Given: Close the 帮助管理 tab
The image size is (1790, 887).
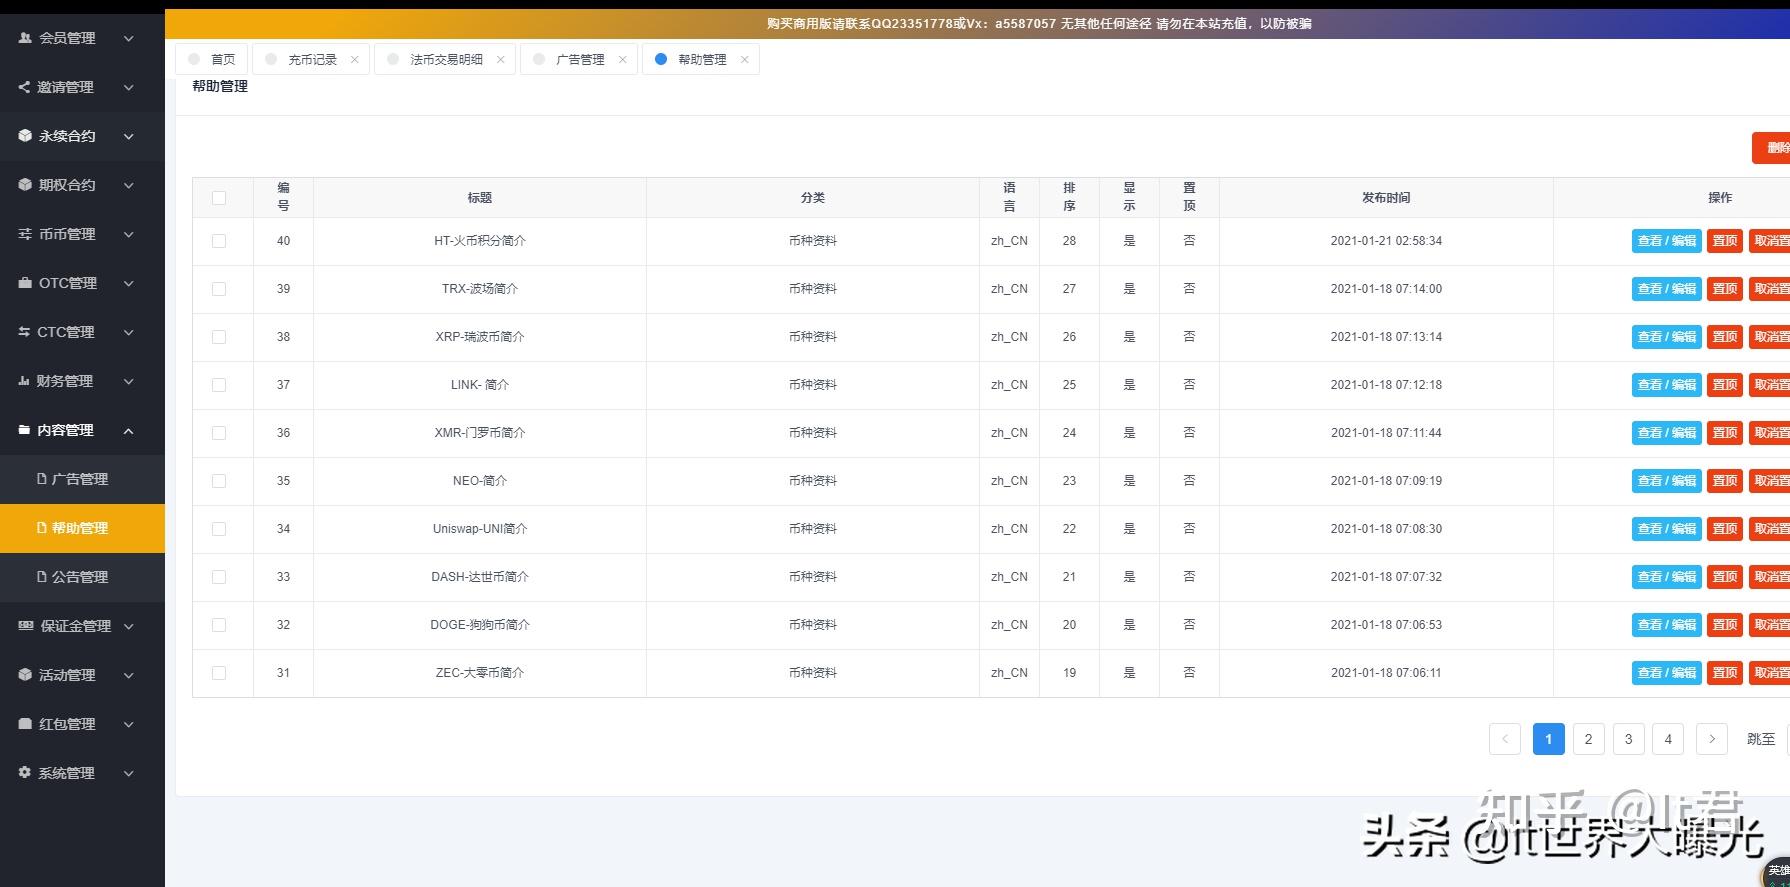Looking at the screenshot, I should click(x=744, y=60).
